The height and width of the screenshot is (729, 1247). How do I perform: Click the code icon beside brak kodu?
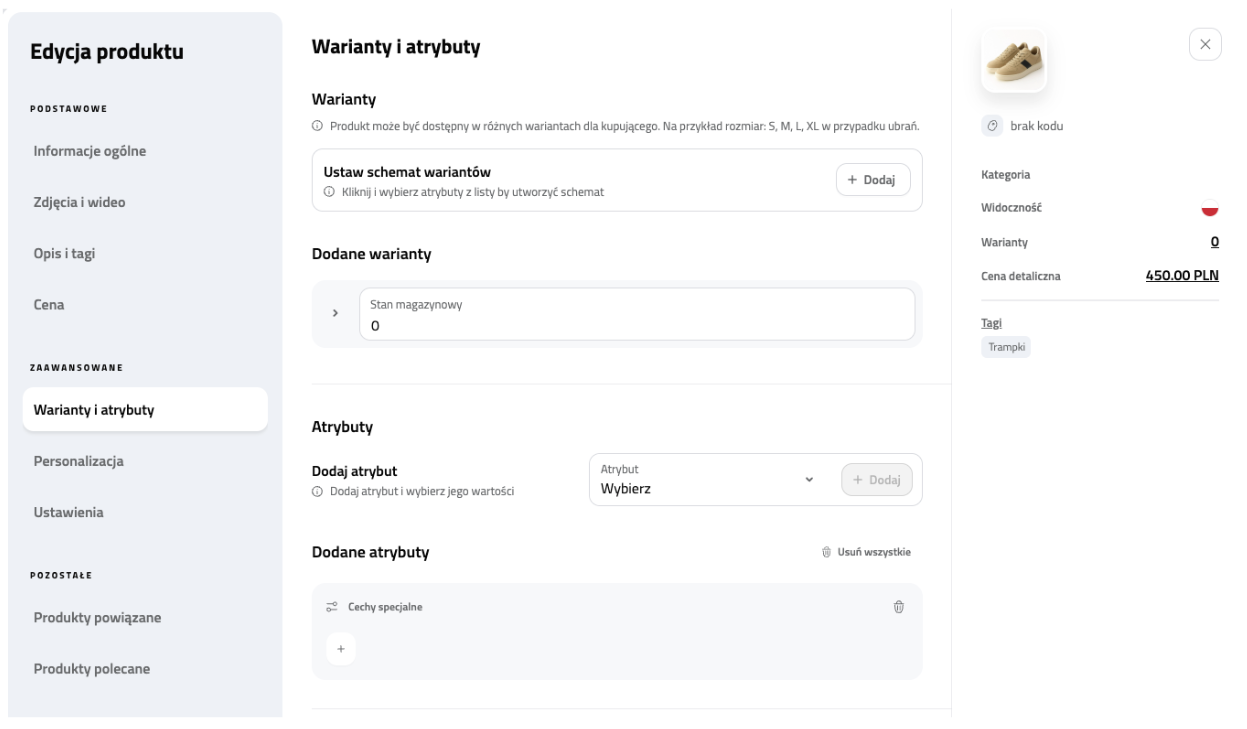(994, 126)
